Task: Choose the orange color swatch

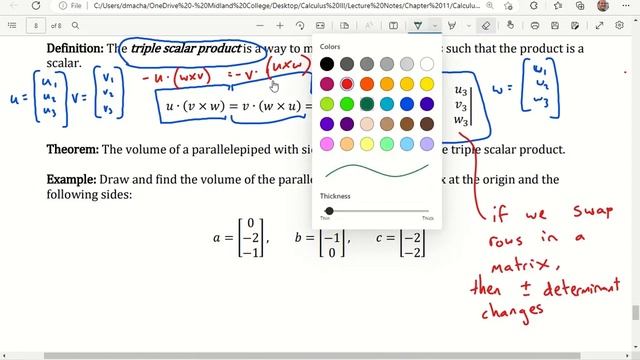Action: tap(367, 84)
